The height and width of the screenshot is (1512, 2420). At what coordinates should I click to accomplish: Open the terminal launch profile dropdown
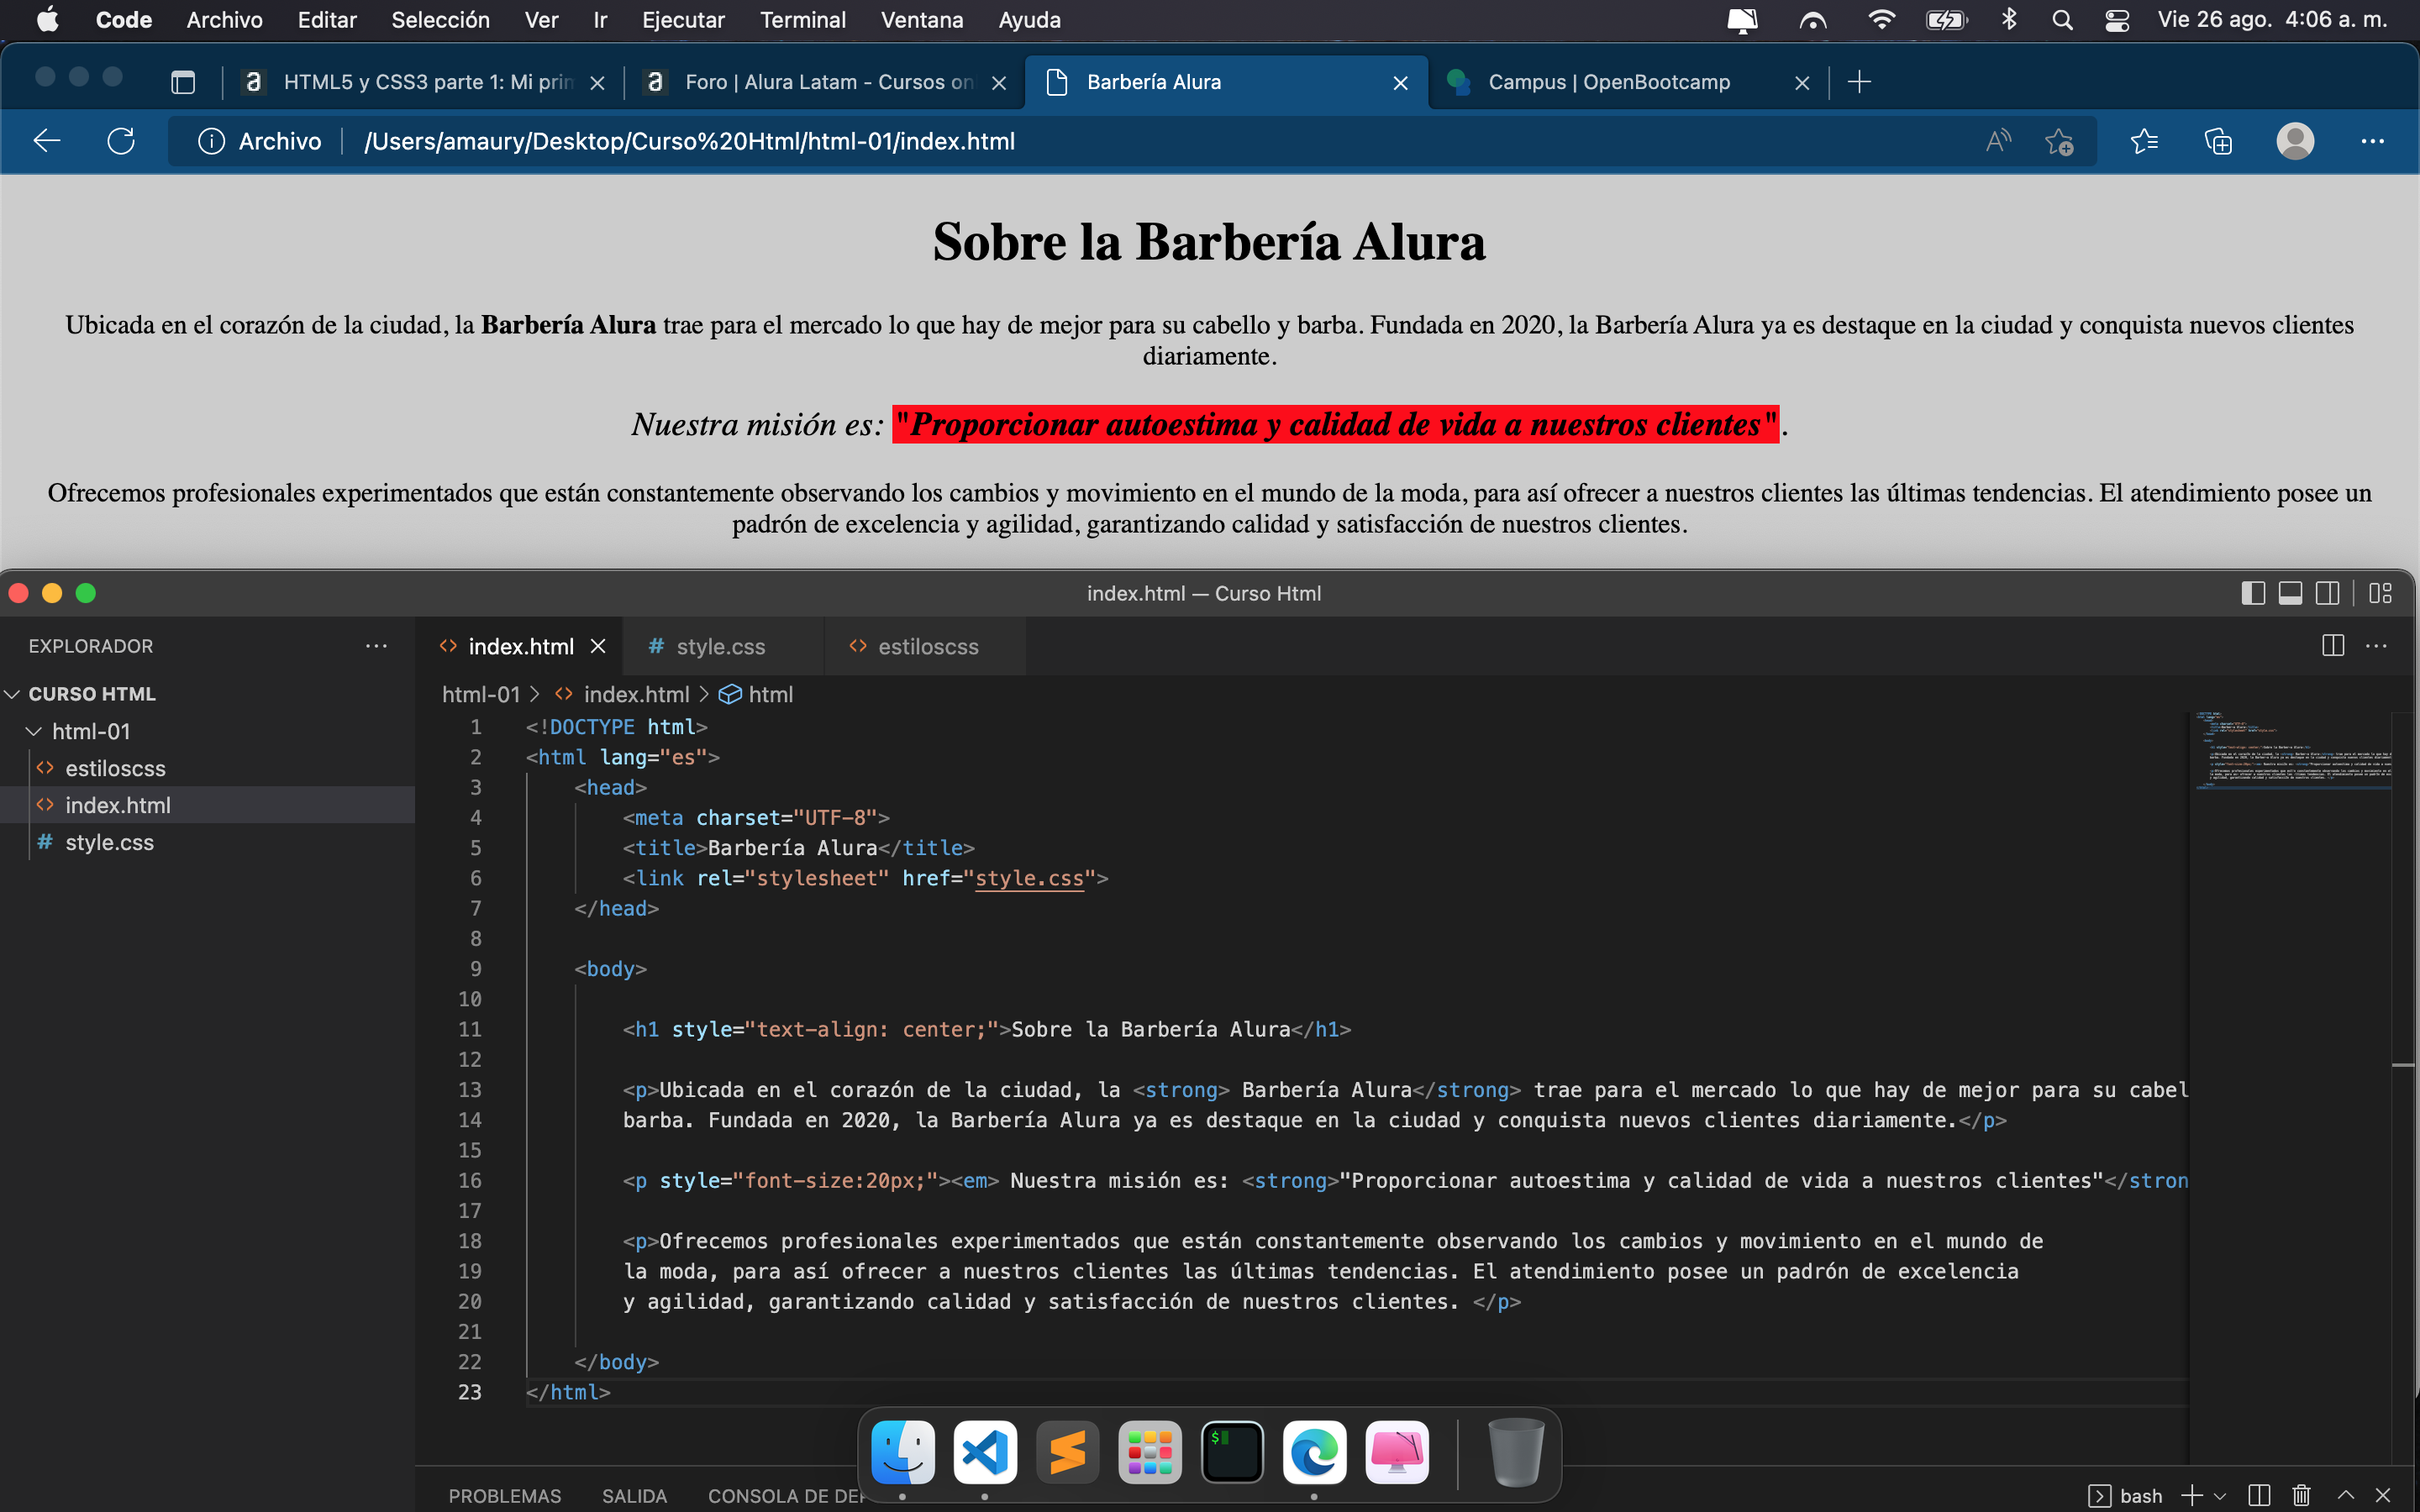(2221, 1496)
